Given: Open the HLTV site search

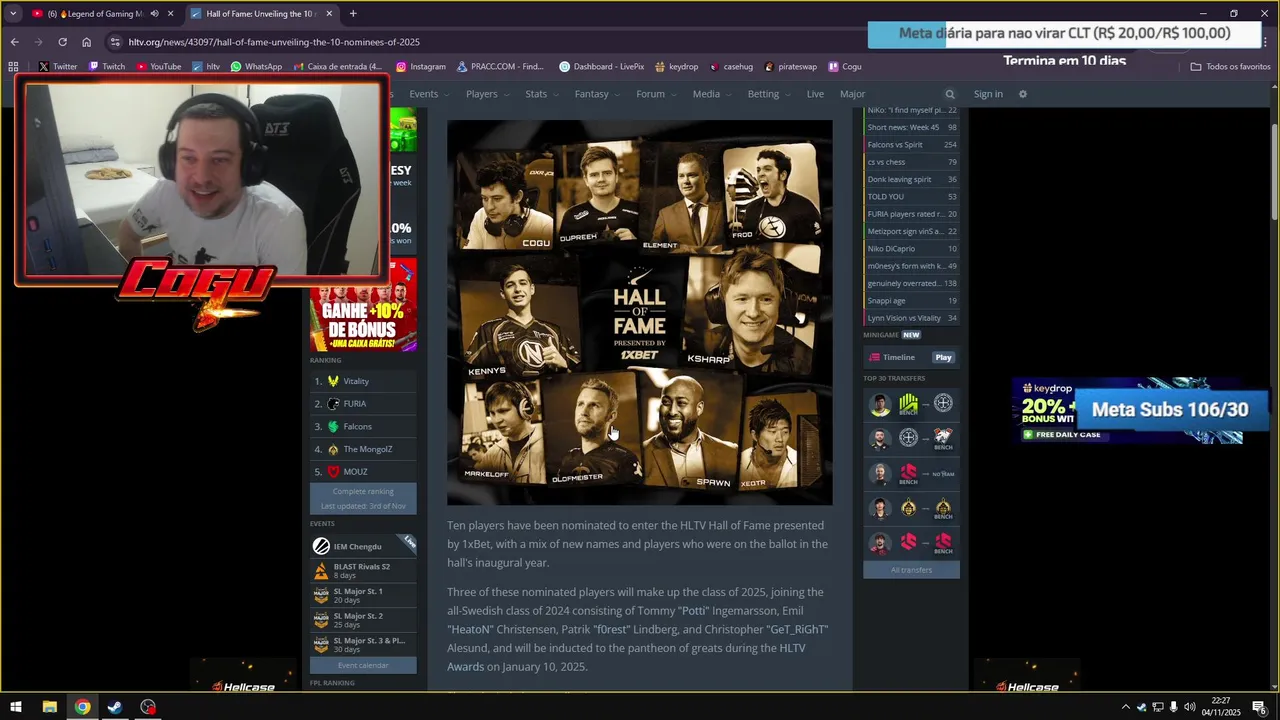Looking at the screenshot, I should pos(950,94).
